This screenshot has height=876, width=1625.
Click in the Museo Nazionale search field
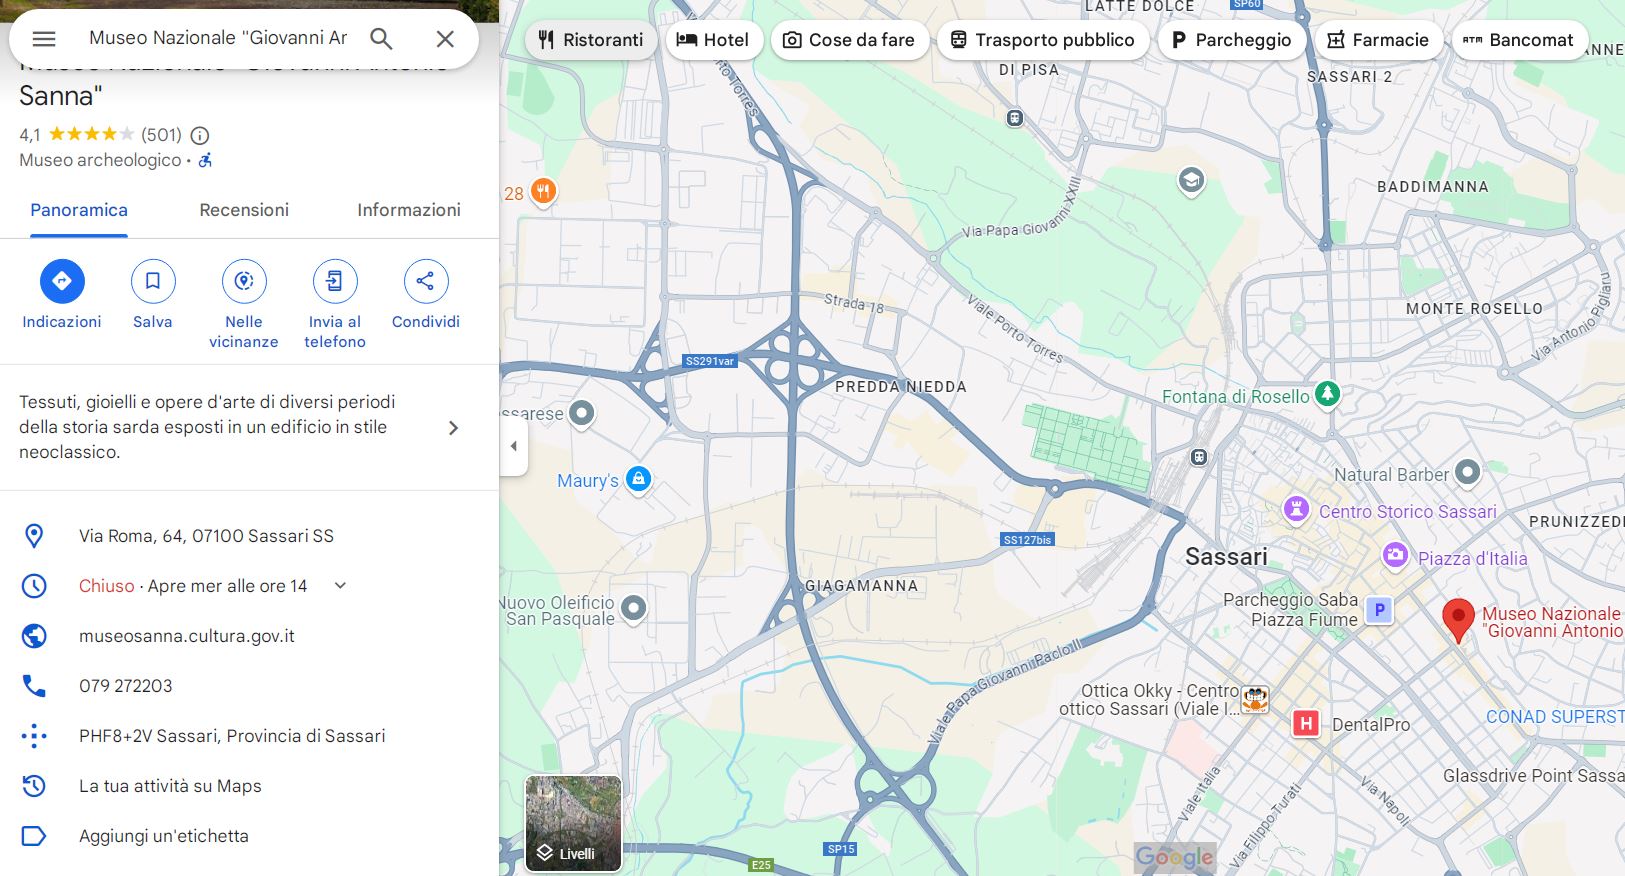[218, 38]
